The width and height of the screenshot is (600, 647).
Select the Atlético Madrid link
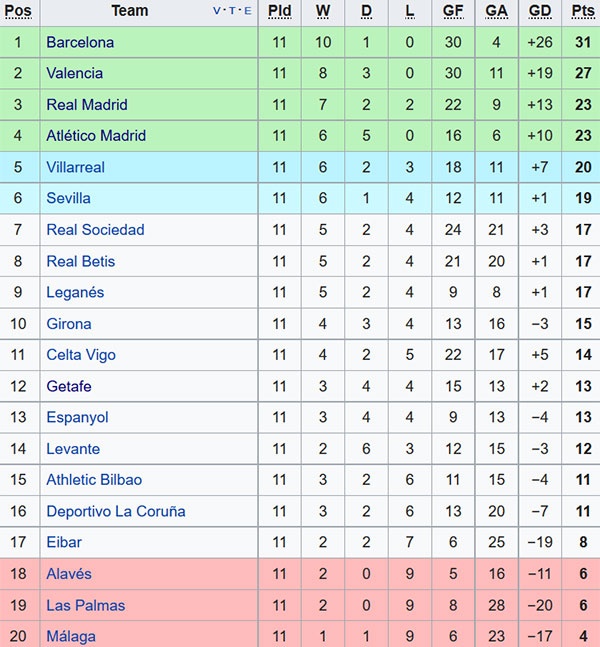click(x=96, y=135)
